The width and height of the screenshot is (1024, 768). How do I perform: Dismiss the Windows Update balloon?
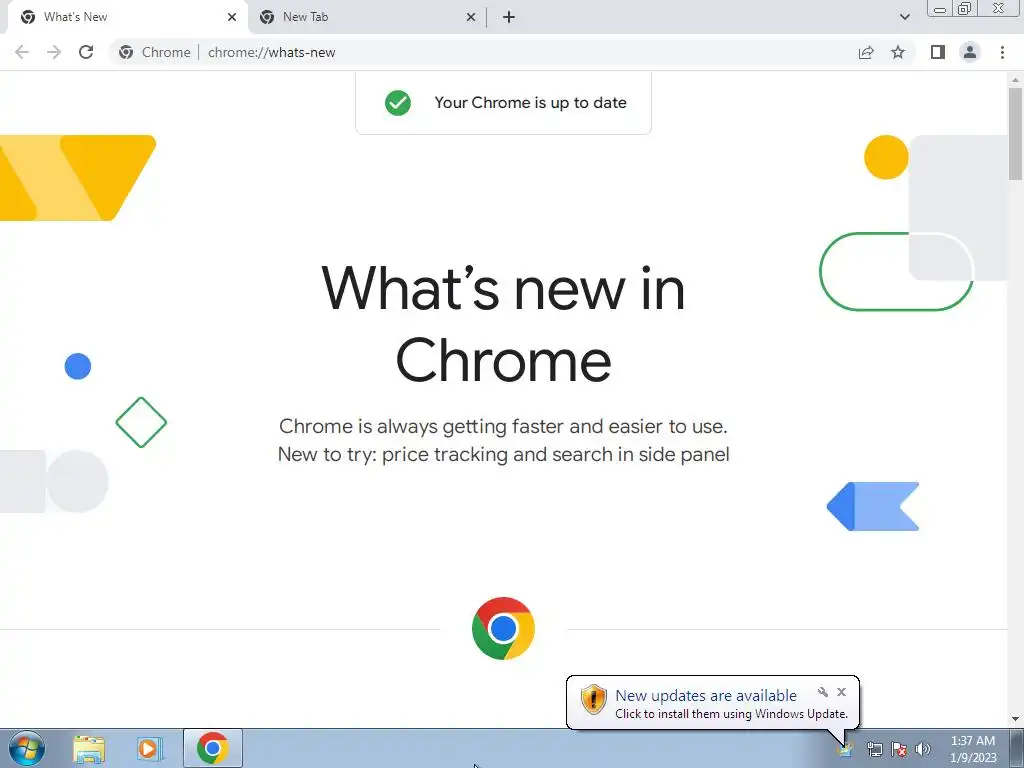tap(841, 692)
